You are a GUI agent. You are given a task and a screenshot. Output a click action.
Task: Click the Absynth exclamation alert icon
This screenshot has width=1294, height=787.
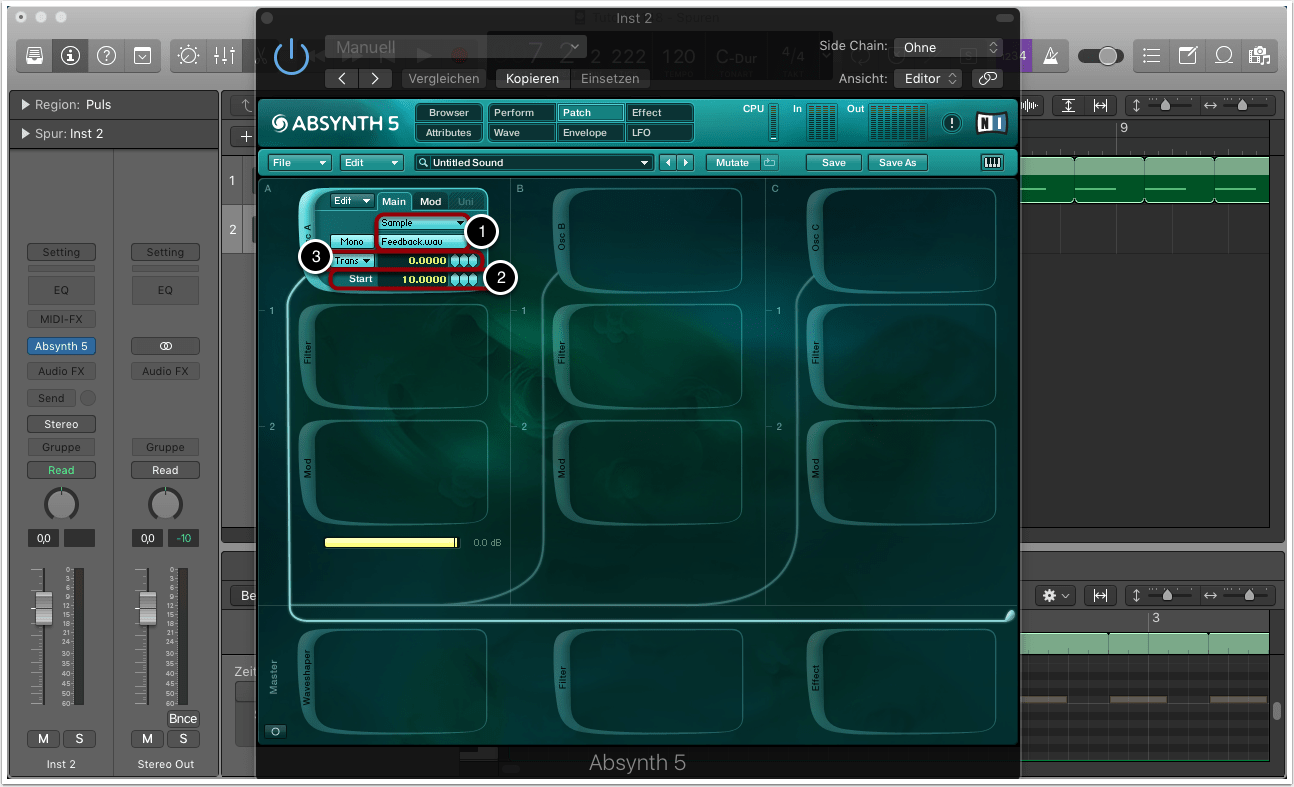click(952, 123)
